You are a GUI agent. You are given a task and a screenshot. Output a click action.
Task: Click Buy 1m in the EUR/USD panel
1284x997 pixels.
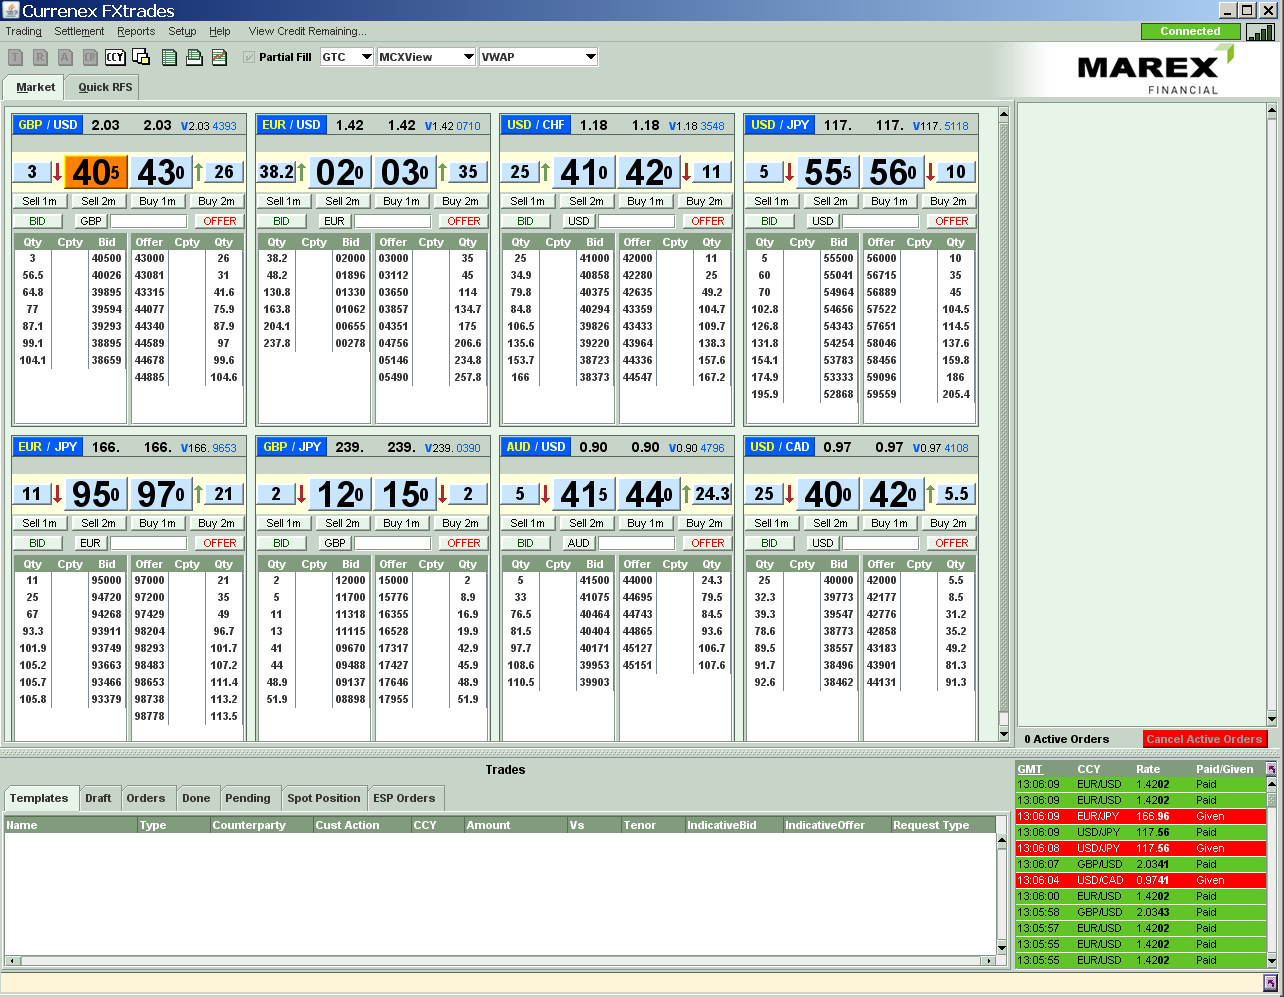pyautogui.click(x=401, y=201)
